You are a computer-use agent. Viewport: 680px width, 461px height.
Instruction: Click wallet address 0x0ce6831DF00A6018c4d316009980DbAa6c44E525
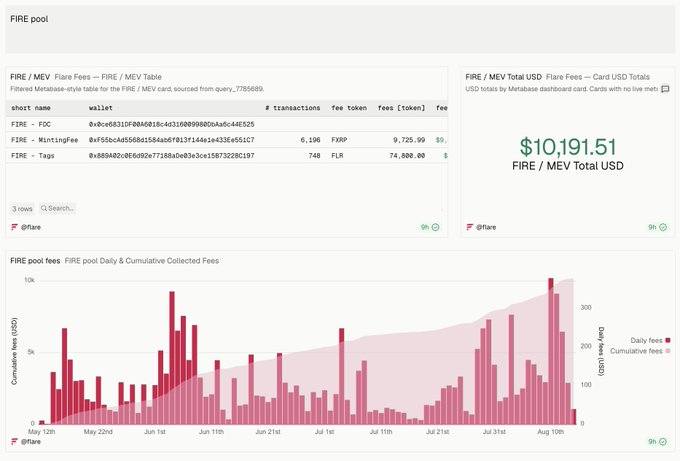pyautogui.click(x=172, y=124)
